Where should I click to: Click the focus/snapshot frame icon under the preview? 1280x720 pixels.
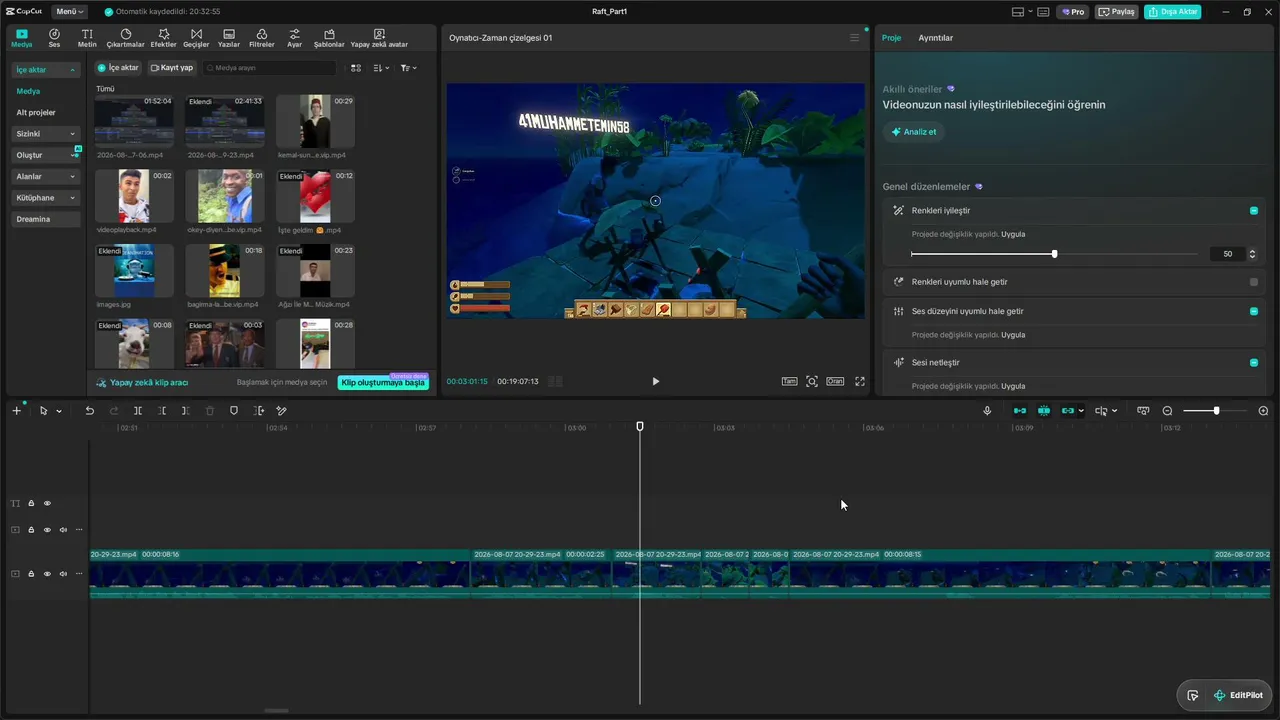click(812, 381)
